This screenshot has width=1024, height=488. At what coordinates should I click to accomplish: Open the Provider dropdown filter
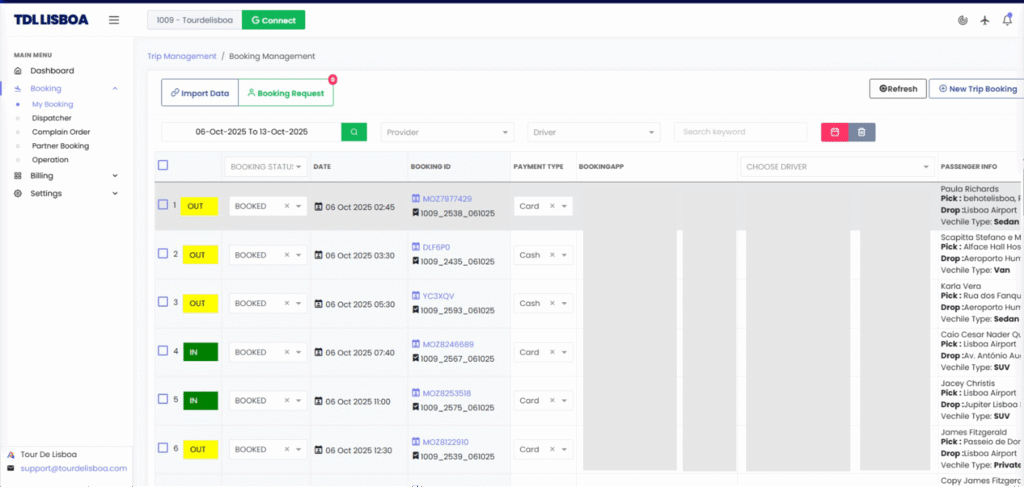click(x=447, y=132)
